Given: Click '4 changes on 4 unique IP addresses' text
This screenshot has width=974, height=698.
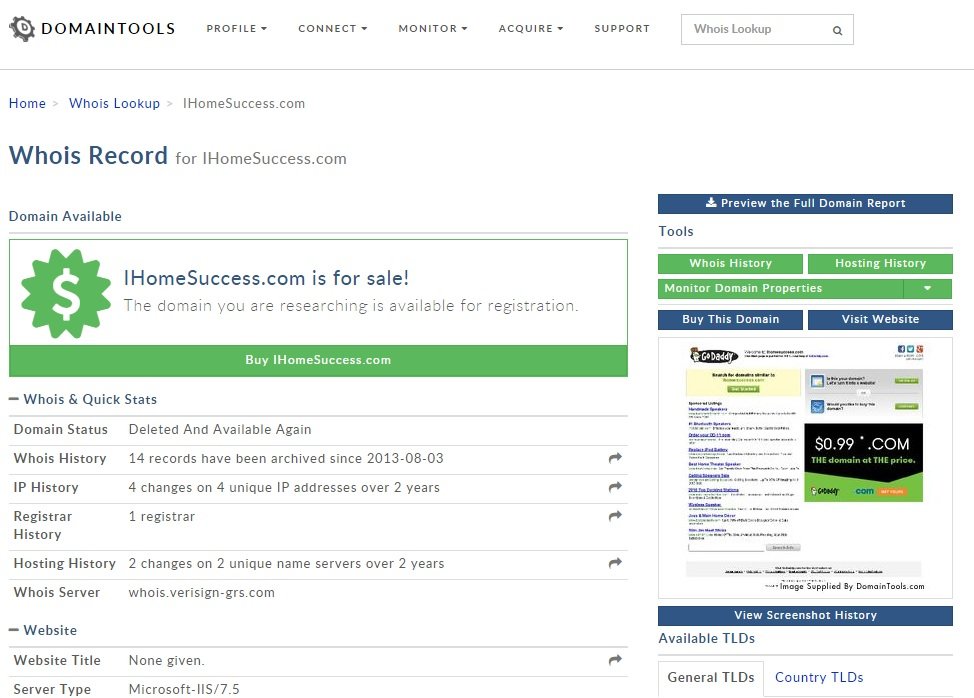Looking at the screenshot, I should 284,487.
